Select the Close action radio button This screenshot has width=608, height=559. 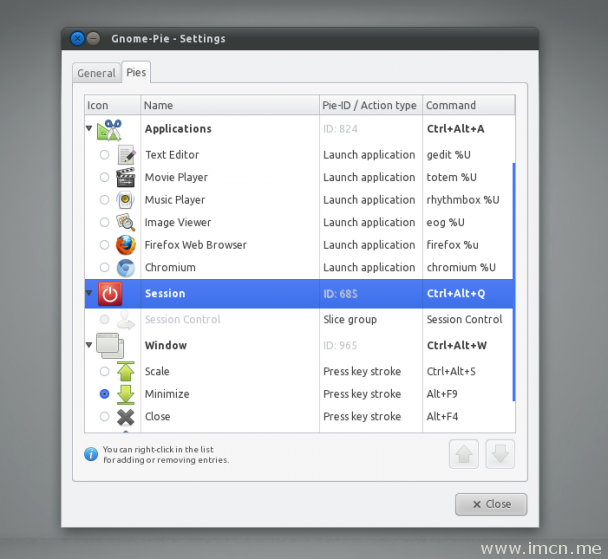pos(105,417)
